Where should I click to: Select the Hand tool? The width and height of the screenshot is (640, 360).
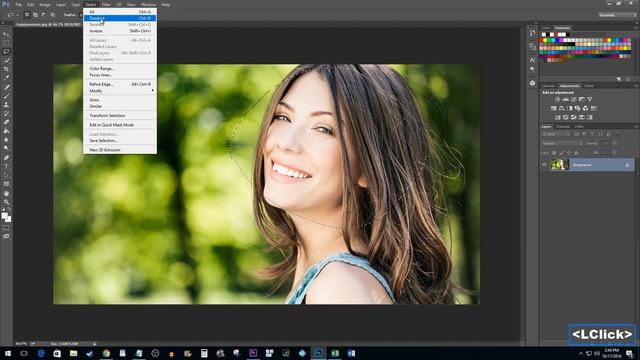click(6, 193)
